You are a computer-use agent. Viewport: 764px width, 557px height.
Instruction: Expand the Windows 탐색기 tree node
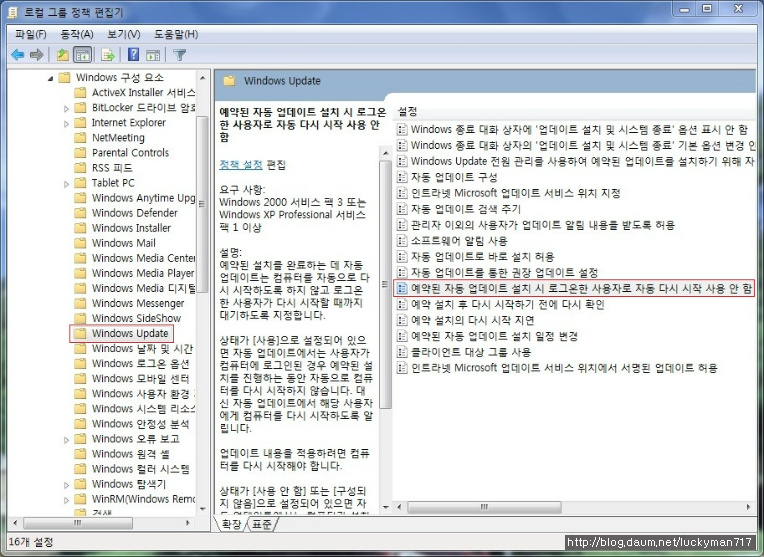pyautogui.click(x=66, y=485)
